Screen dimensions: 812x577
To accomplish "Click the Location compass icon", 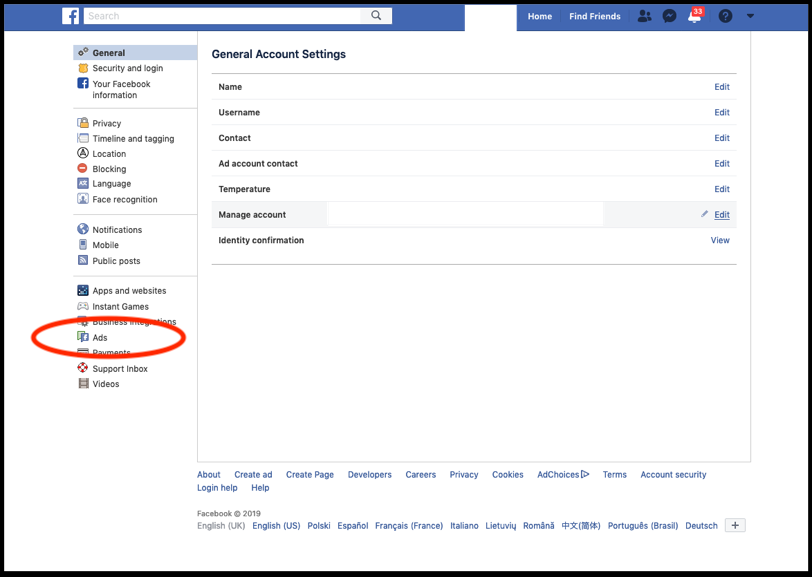I will tap(83, 153).
